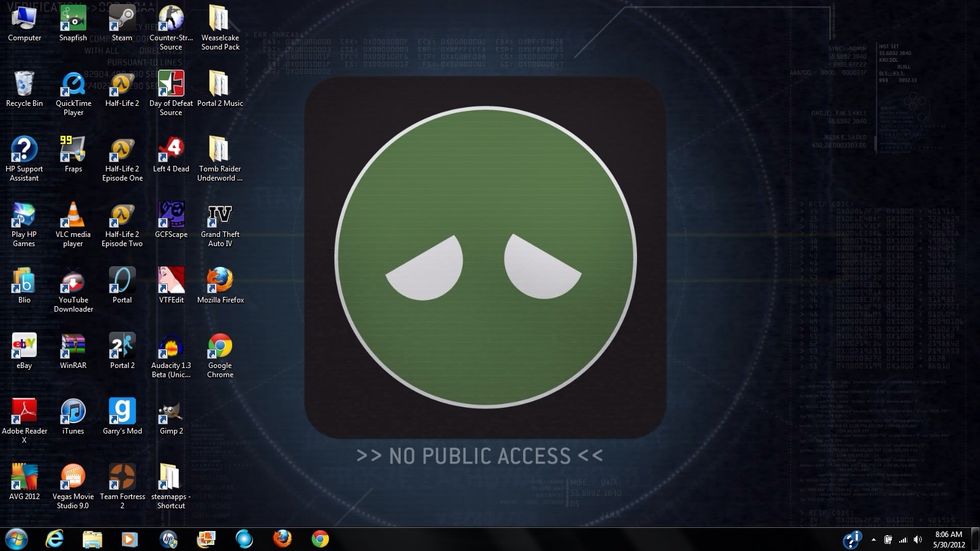Image resolution: width=980 pixels, height=551 pixels.
Task: Select the Recycle Bin
Action: [24, 89]
